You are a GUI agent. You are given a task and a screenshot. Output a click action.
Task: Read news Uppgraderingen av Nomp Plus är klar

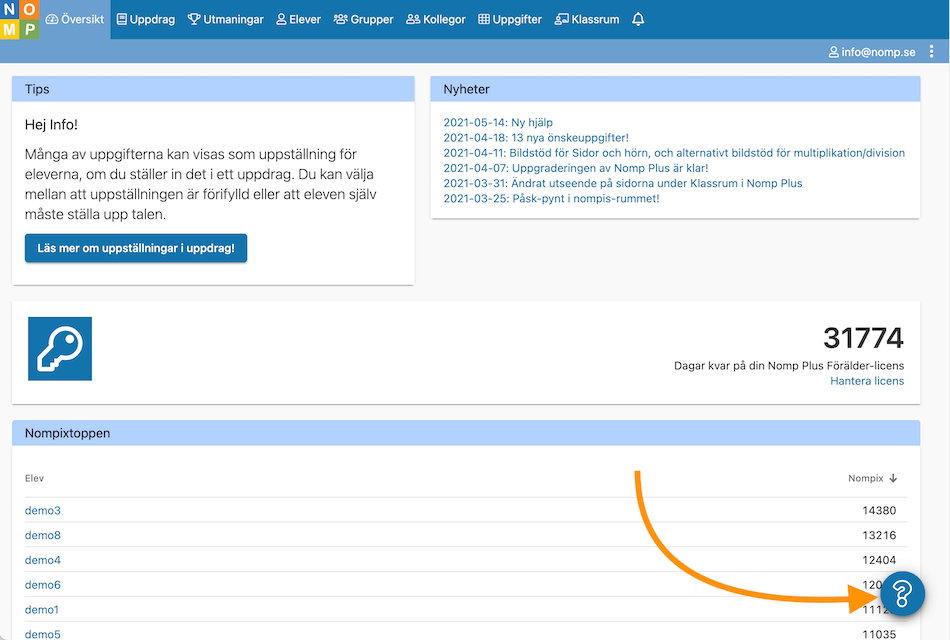click(576, 168)
